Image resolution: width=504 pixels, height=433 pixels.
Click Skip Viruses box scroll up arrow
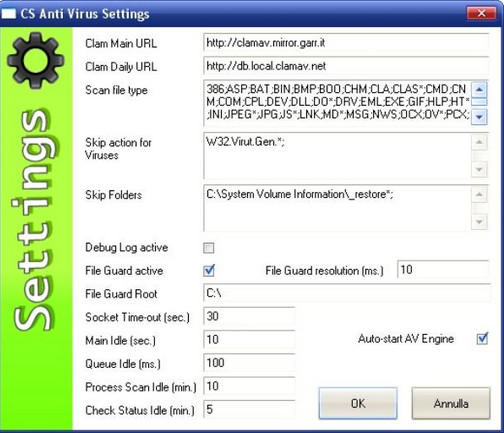479,142
